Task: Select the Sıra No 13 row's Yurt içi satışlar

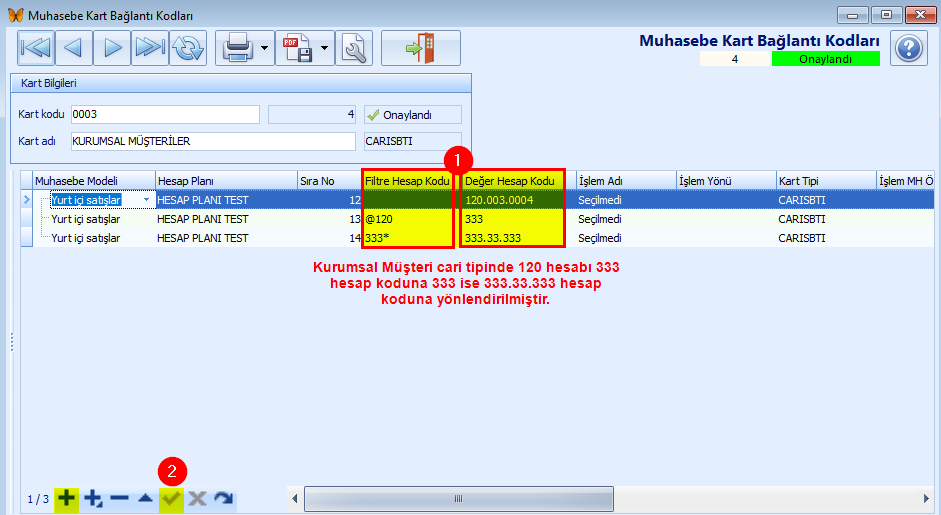Action: click(86, 219)
